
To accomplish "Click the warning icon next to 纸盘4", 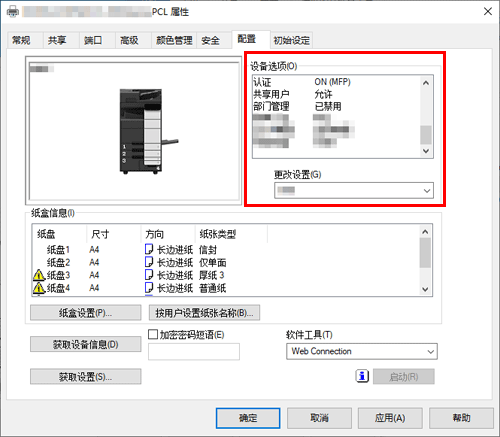I will tap(39, 288).
